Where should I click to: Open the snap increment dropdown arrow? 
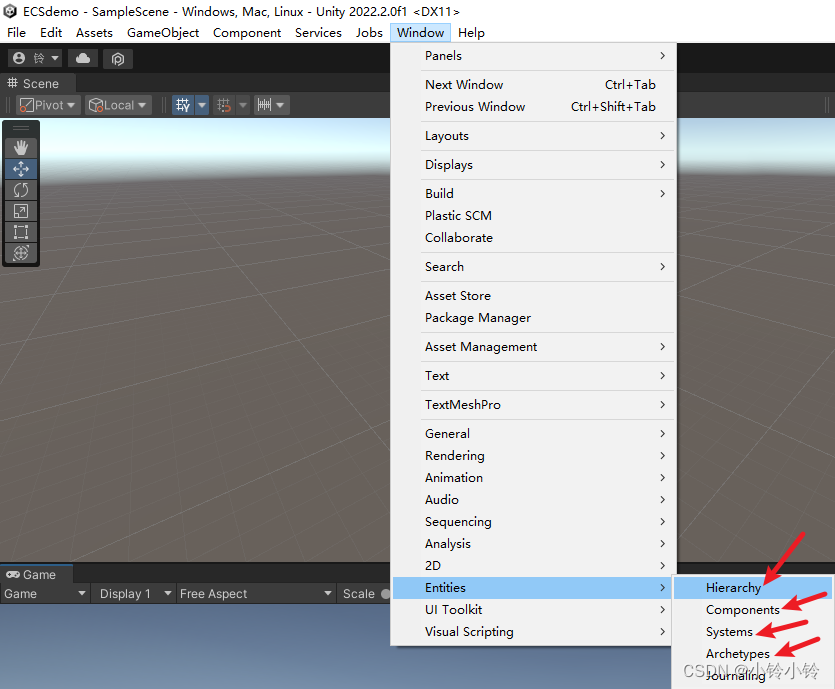[281, 105]
